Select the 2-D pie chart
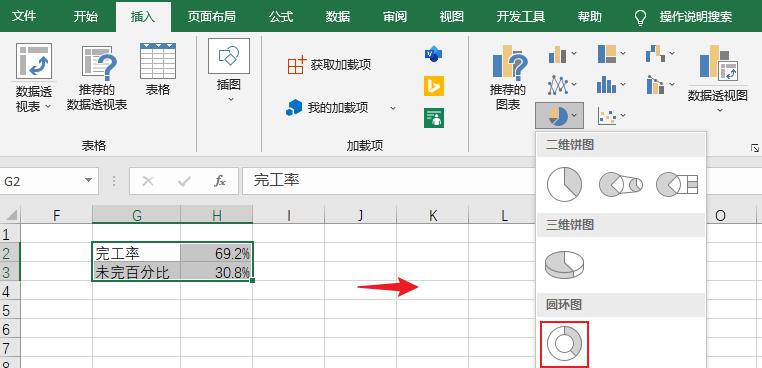Viewport: 762px width, 368px height. (564, 184)
